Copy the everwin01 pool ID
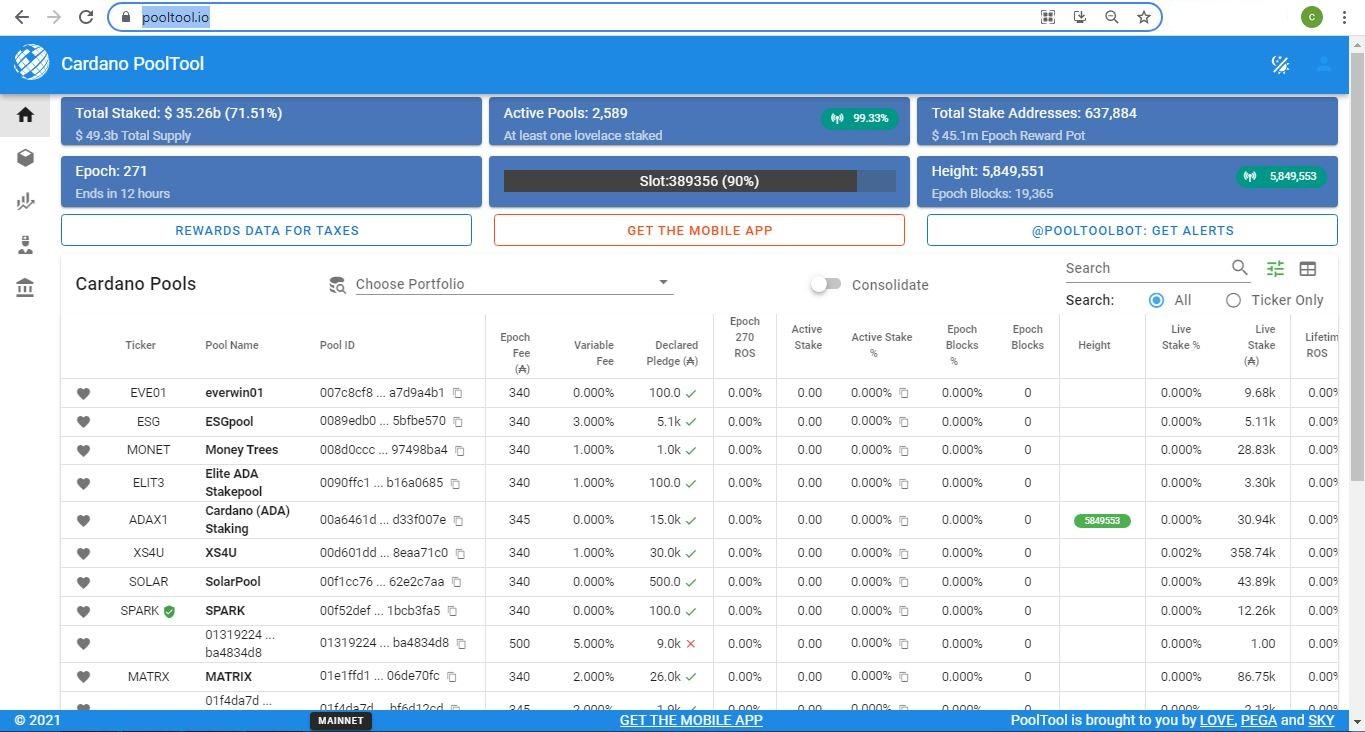1365x732 pixels. (457, 393)
